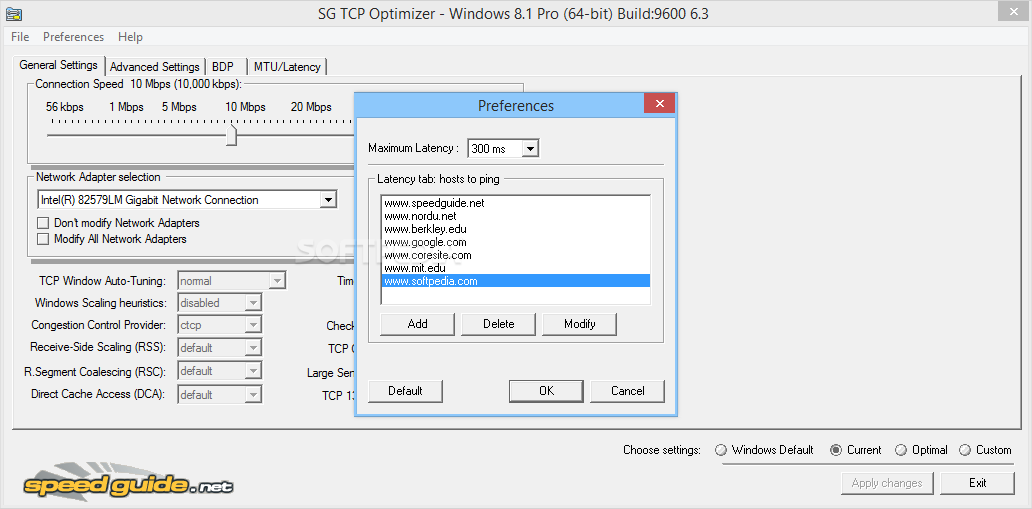Select www.softpedia.com host entry

click(515, 281)
